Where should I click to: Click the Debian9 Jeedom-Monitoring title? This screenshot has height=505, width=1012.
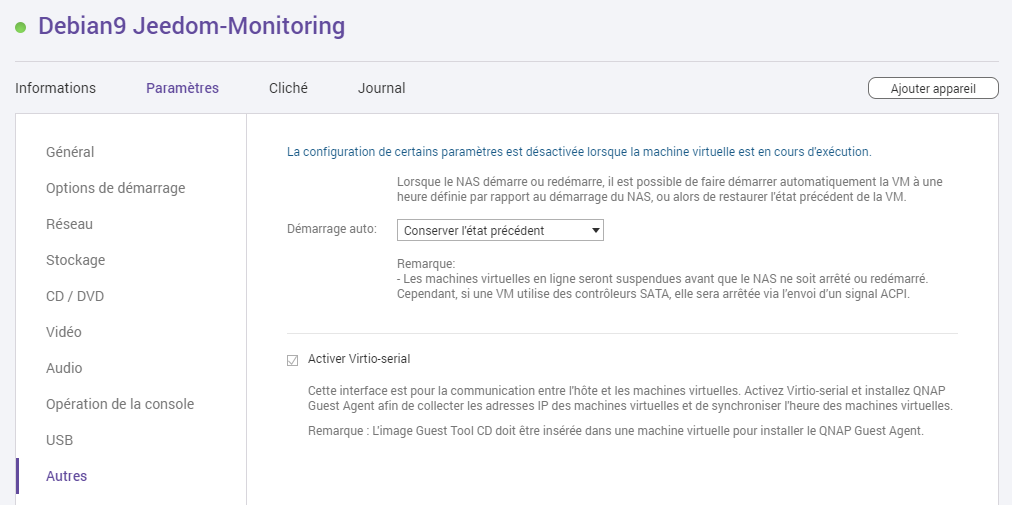point(191,26)
